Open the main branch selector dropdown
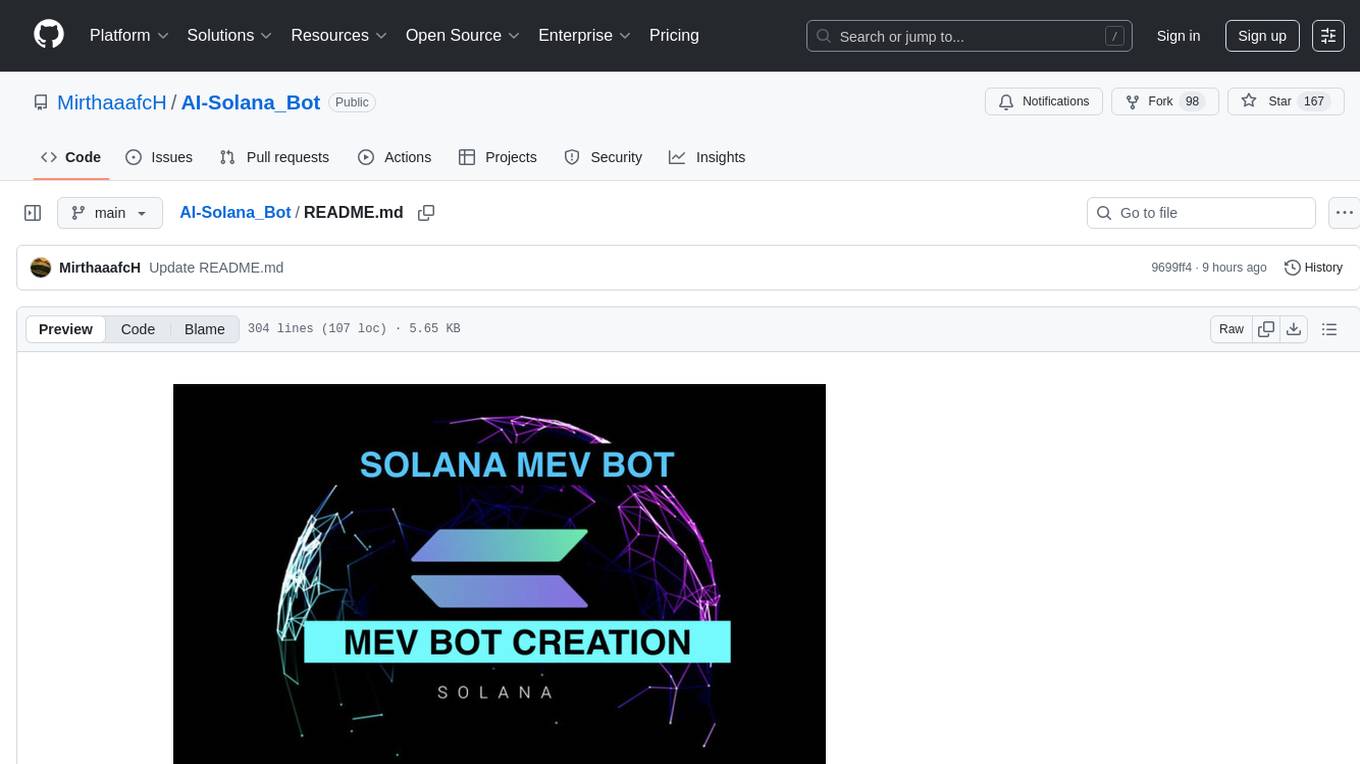Viewport: 1360px width, 764px height. [110, 213]
